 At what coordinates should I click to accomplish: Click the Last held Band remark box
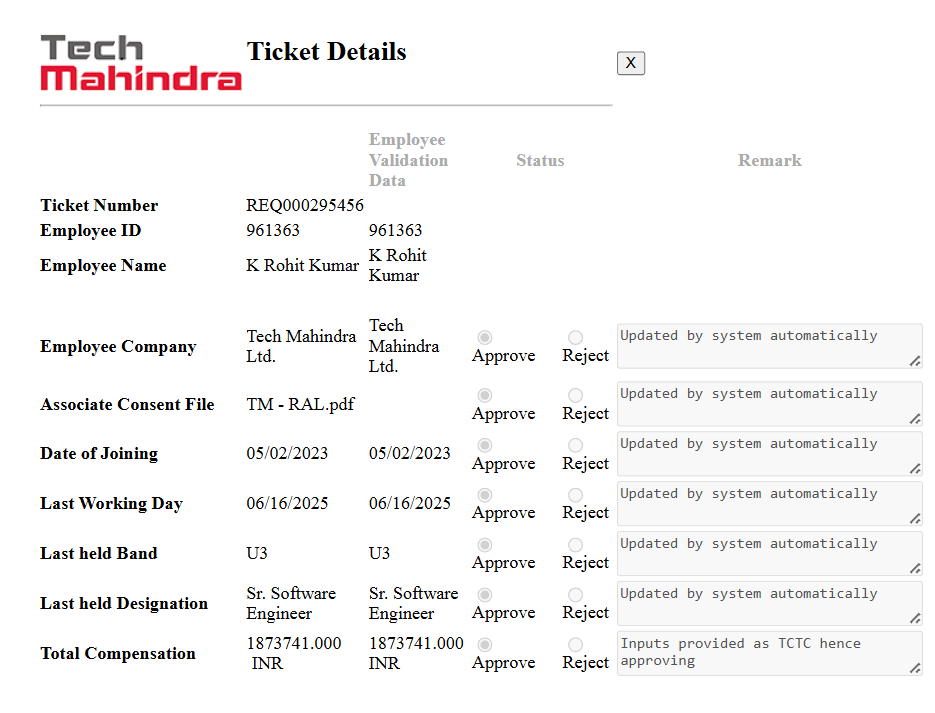(x=770, y=554)
